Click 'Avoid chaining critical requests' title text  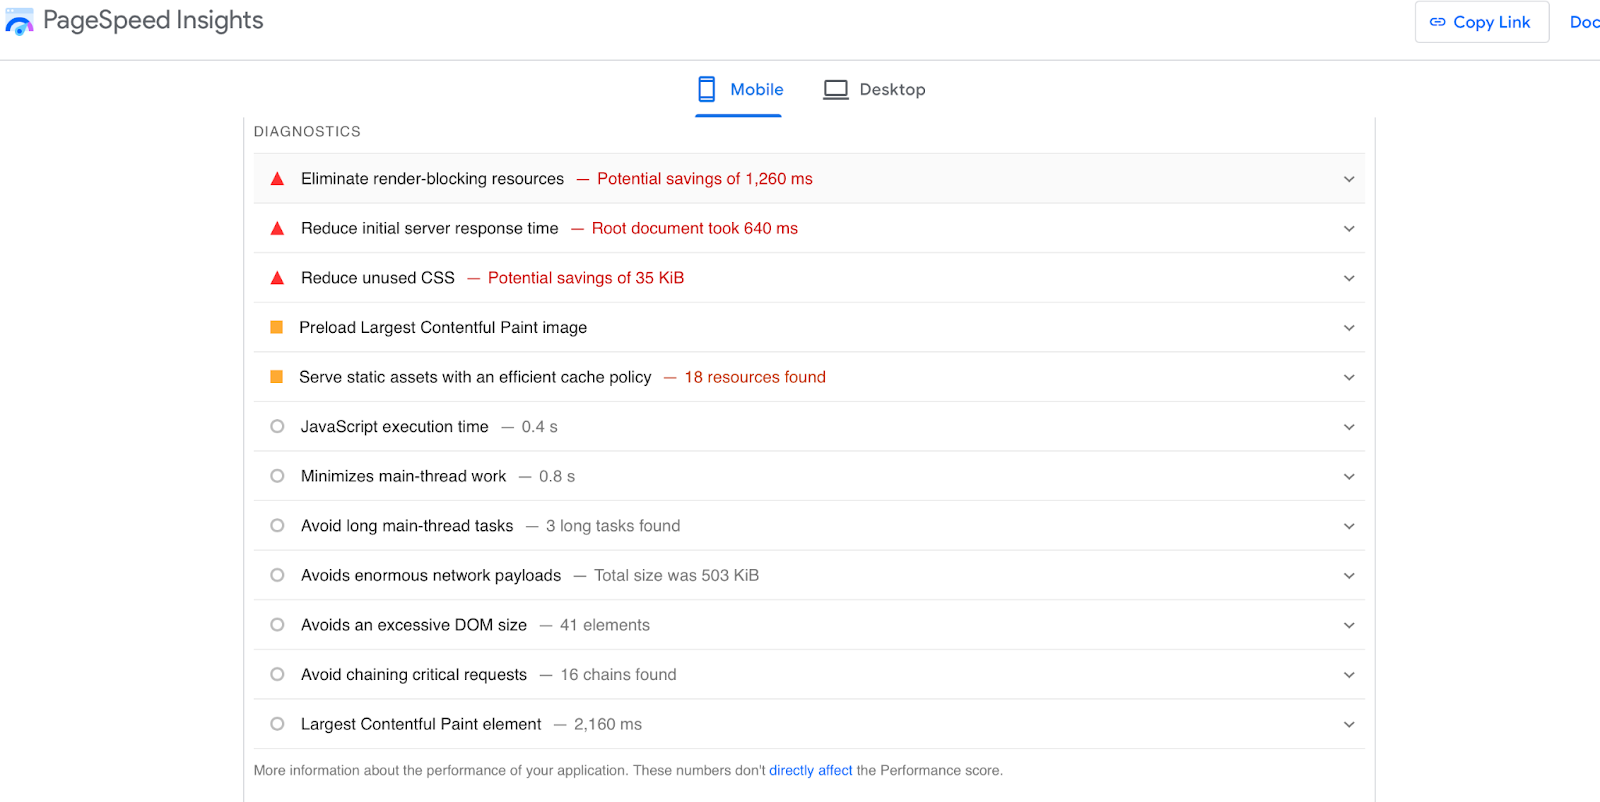[414, 674]
